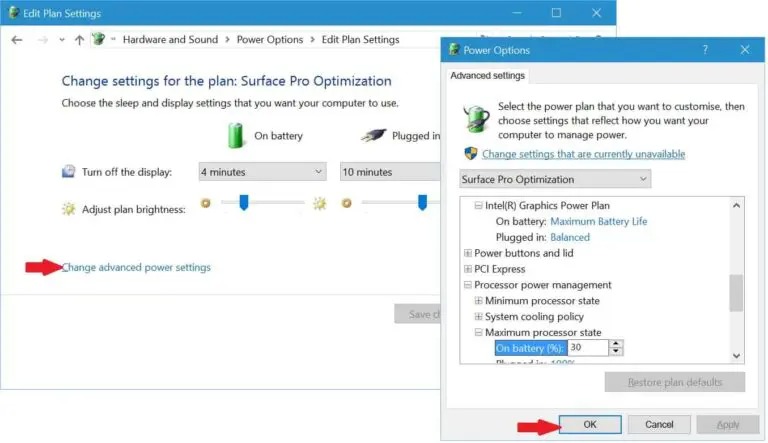Click the On battery percent value field

(x=588, y=348)
